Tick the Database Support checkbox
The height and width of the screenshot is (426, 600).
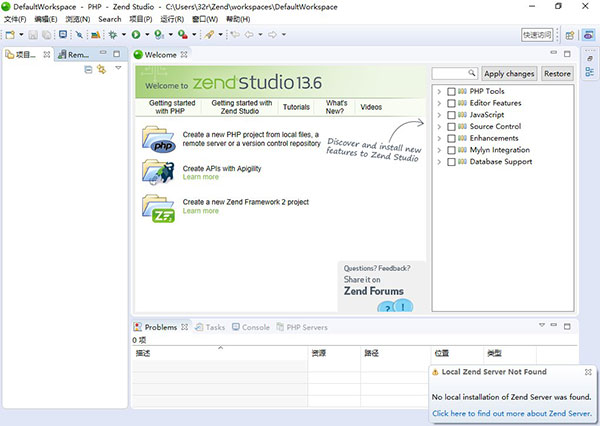(x=452, y=162)
